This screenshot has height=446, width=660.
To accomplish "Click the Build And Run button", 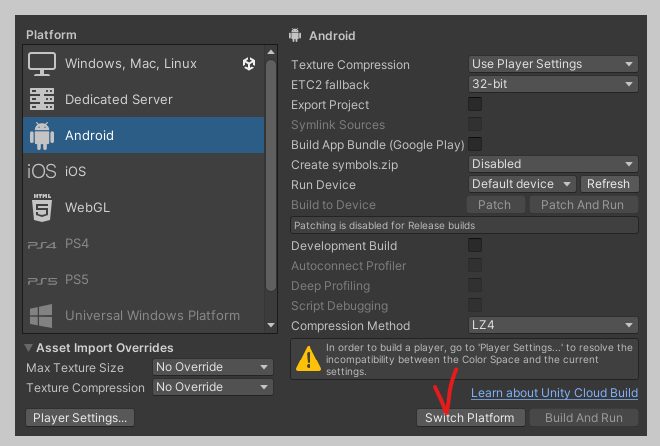I will click(x=584, y=418).
